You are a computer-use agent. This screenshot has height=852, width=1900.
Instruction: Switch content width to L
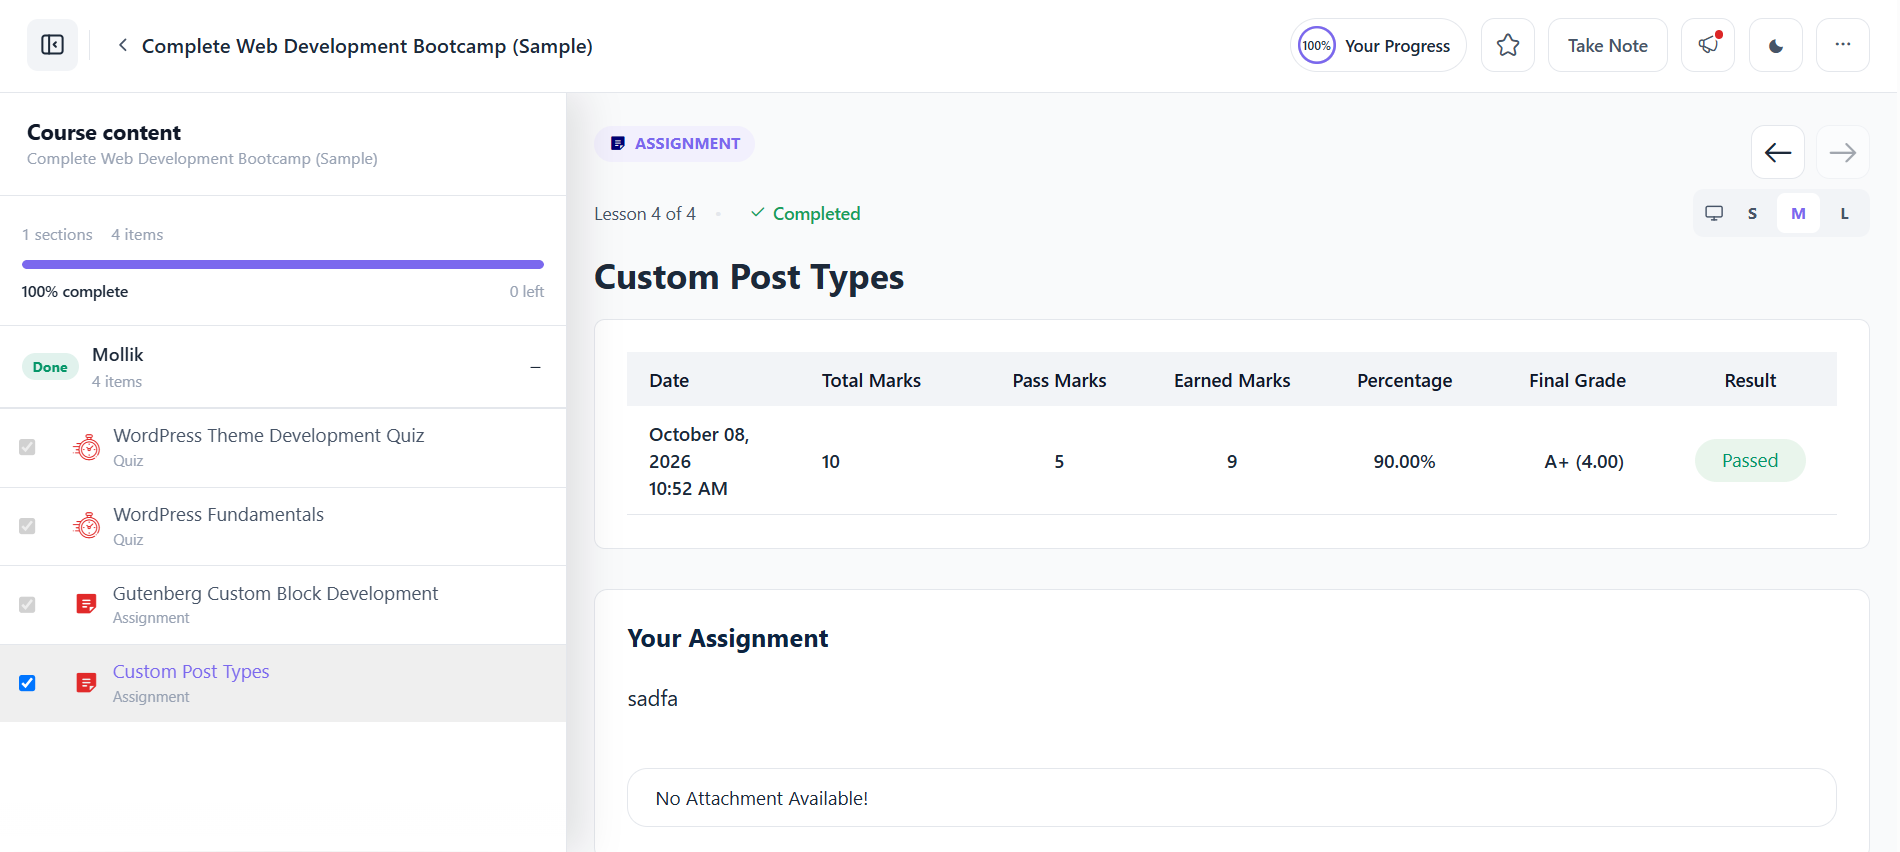[1844, 213]
